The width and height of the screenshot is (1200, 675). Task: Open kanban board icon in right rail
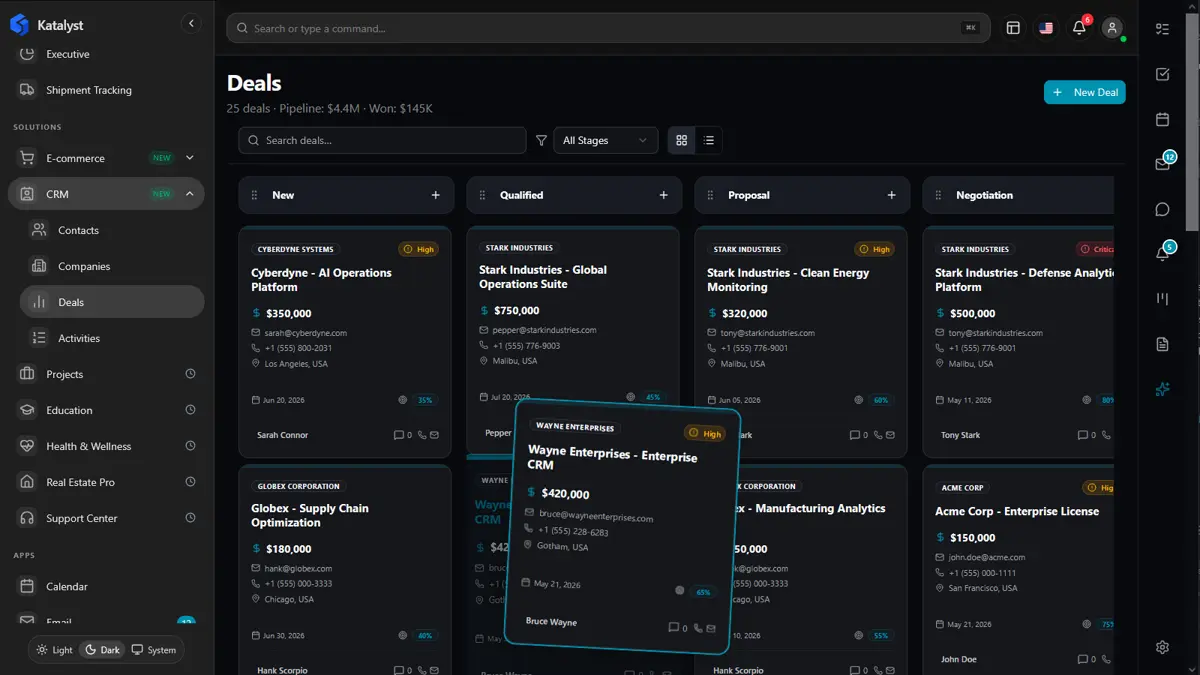pyautogui.click(x=1162, y=299)
